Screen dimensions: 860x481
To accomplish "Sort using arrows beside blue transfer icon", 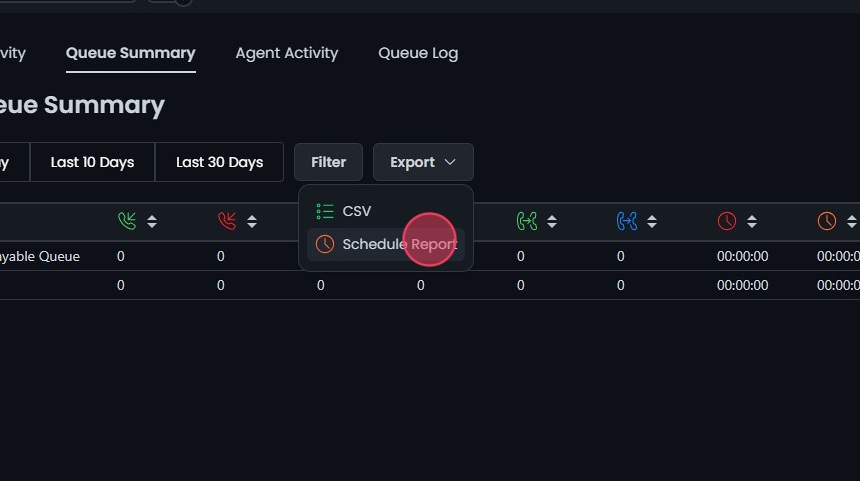I will coord(652,221).
